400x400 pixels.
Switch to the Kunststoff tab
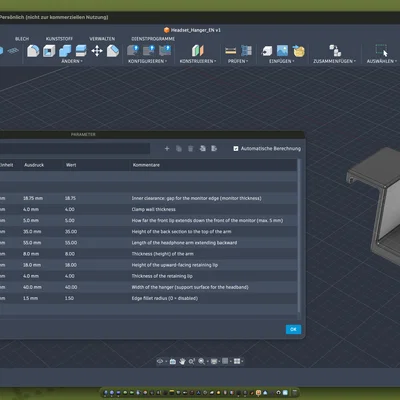[59, 39]
